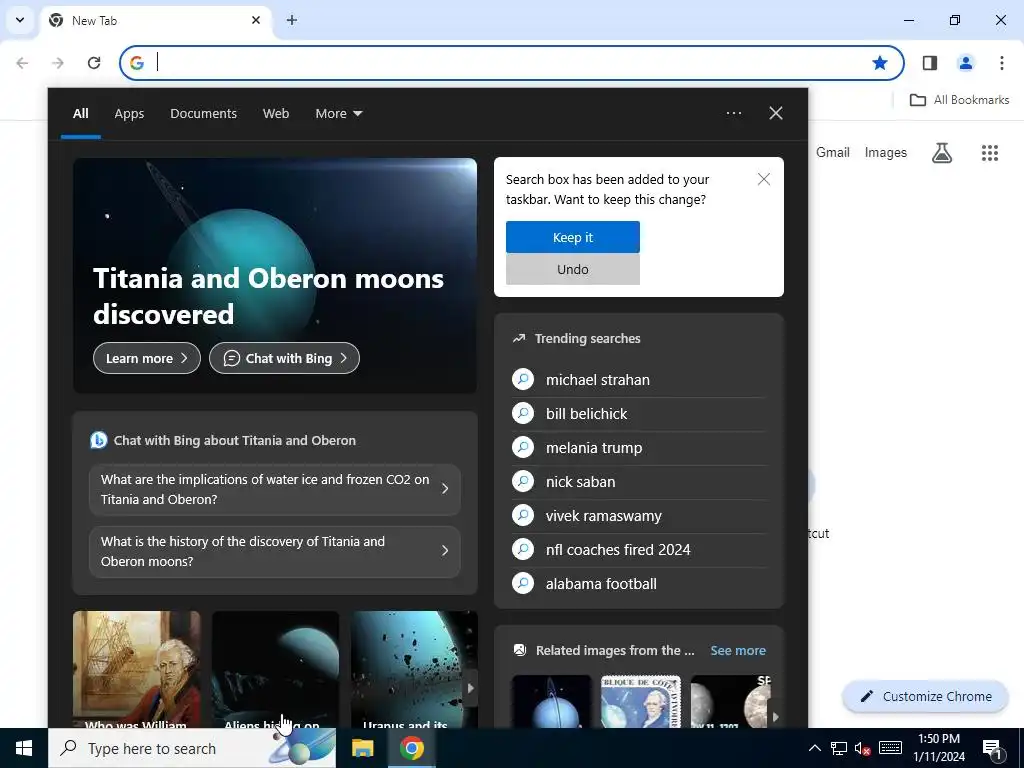The image size is (1024, 768).
Task: Open question about history of discovery
Action: [275, 551]
